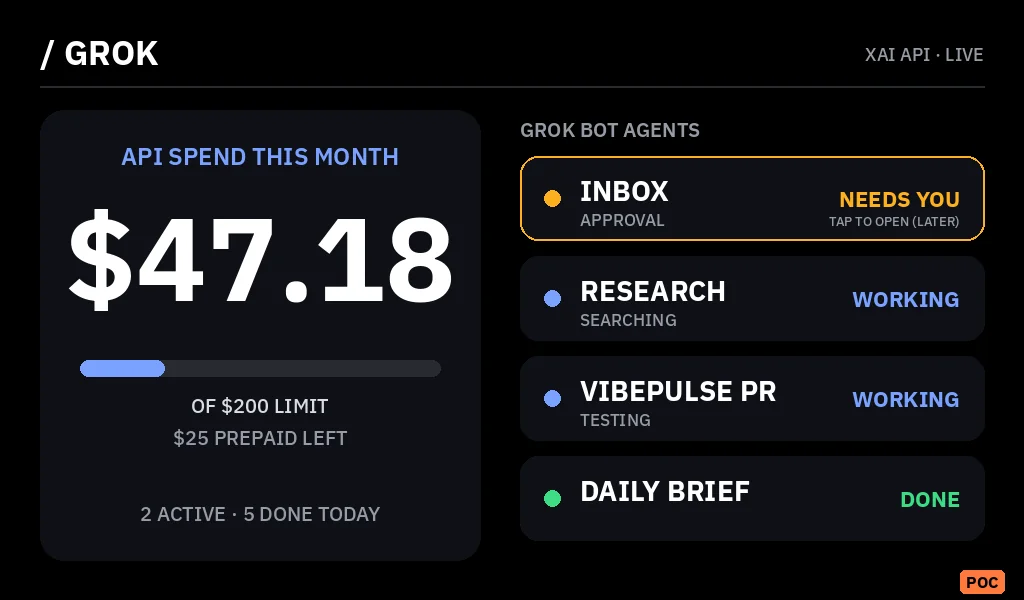Click the "APPROVAL" subtitle under Inbox

click(x=622, y=220)
